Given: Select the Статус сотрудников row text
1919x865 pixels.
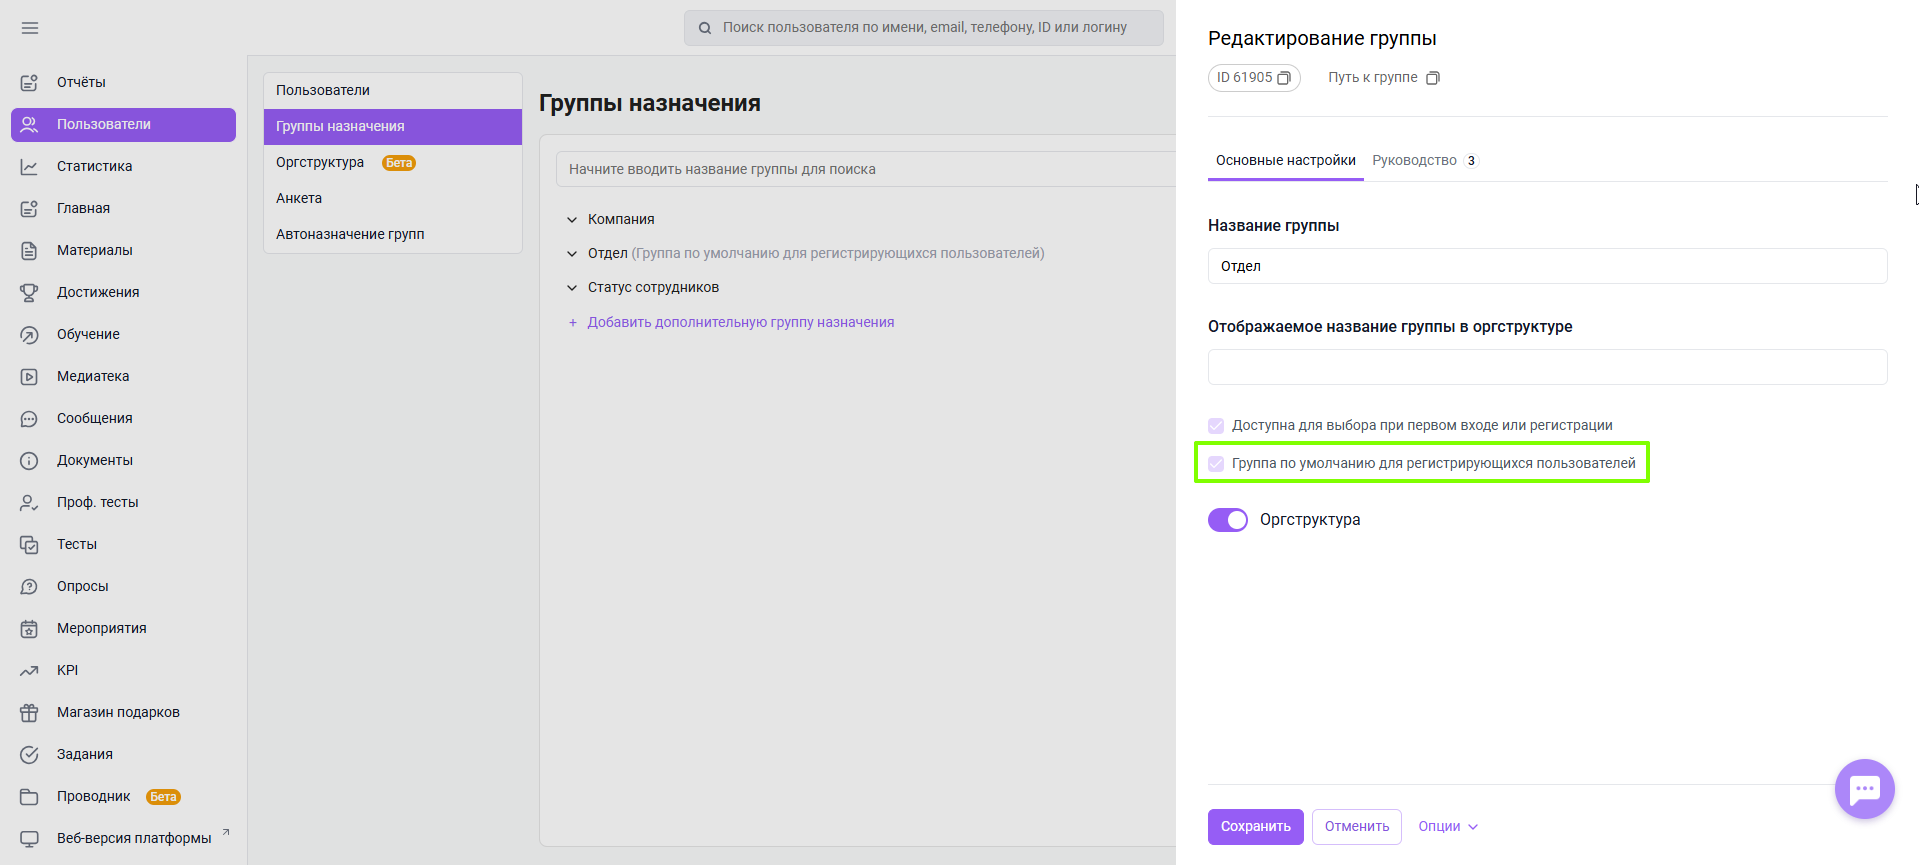Looking at the screenshot, I should pyautogui.click(x=653, y=287).
